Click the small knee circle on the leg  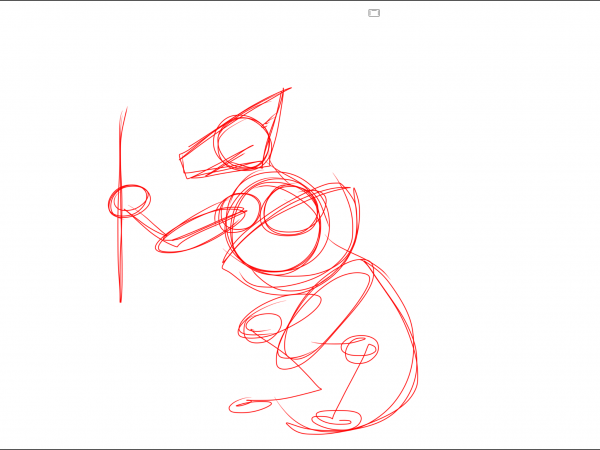point(360,349)
